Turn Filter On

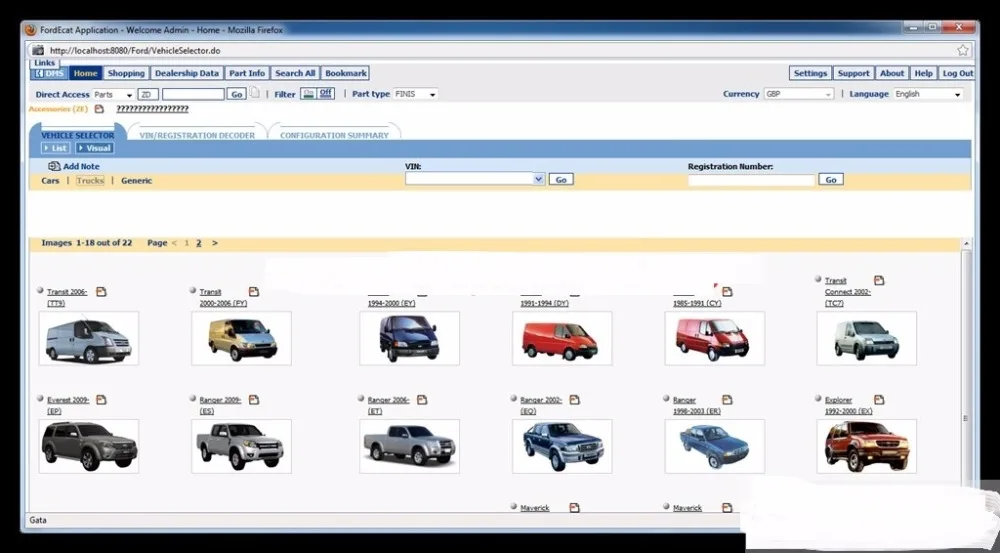pos(309,94)
